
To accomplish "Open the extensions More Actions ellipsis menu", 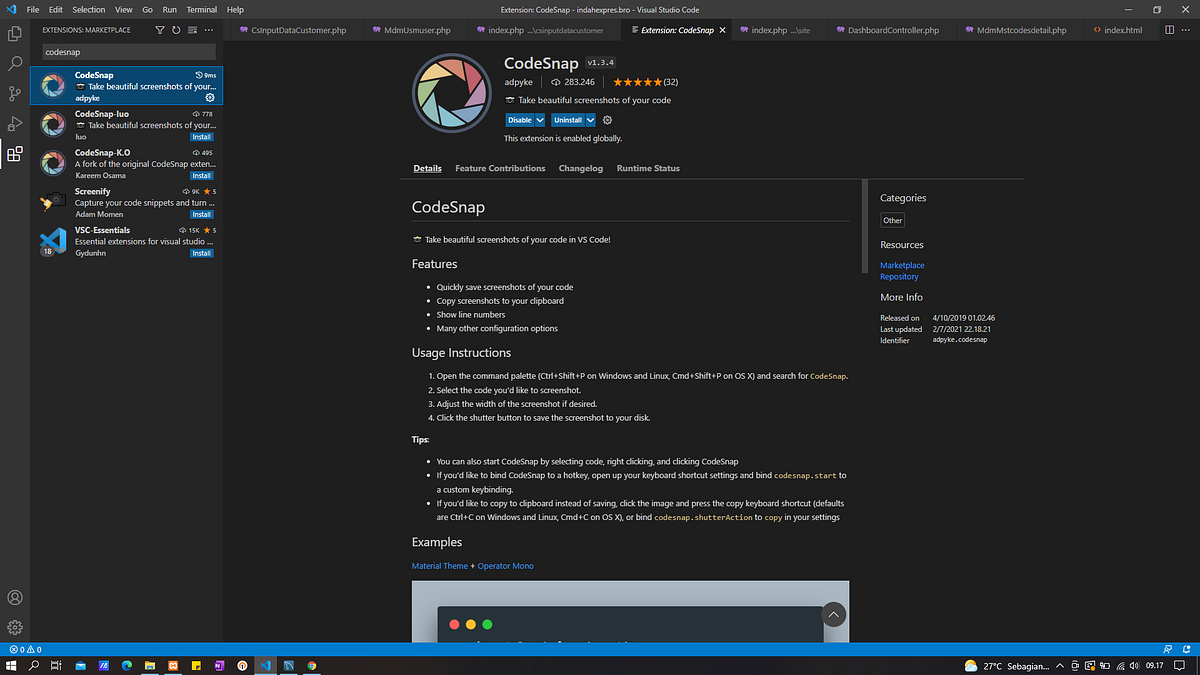I will coord(208,31).
